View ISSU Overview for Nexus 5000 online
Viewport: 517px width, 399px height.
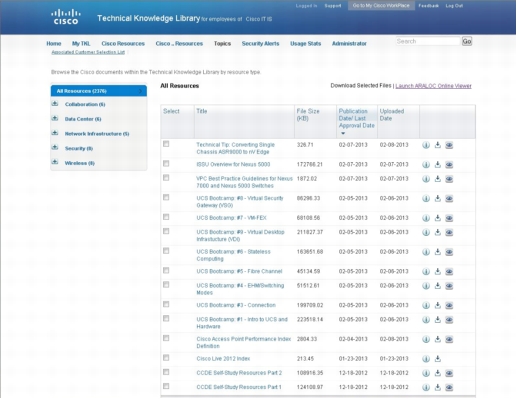[x=449, y=165]
